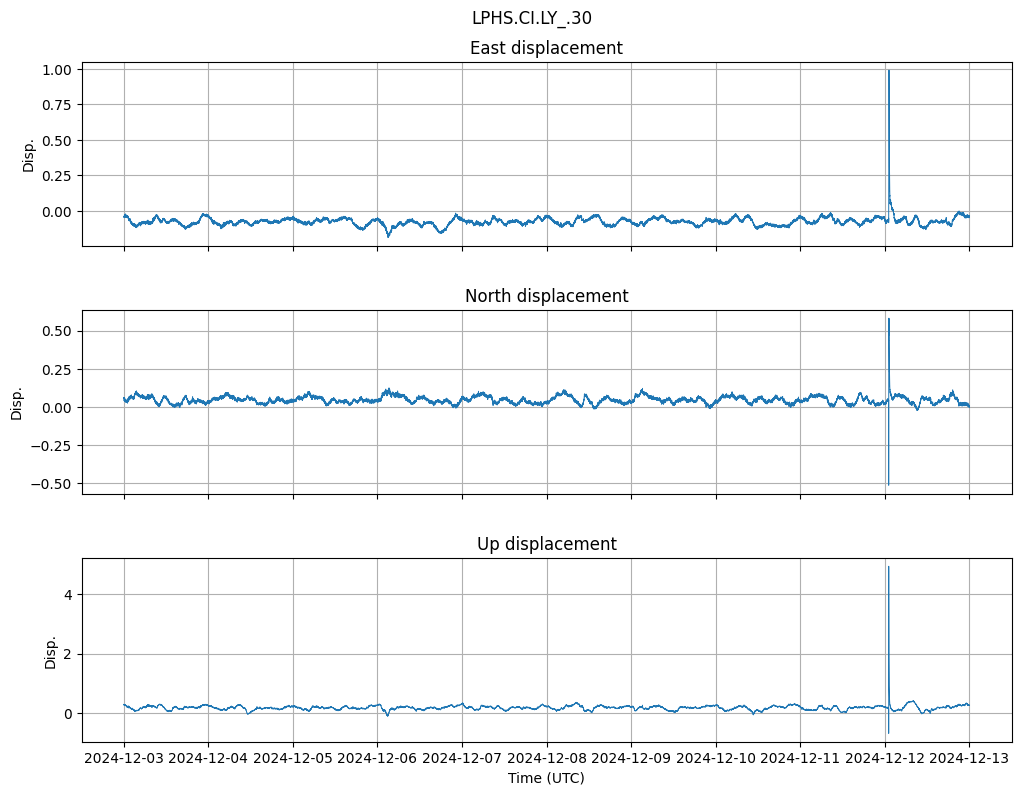
Task: Select the 2024-12-12 date tick label
Action: 884,759
